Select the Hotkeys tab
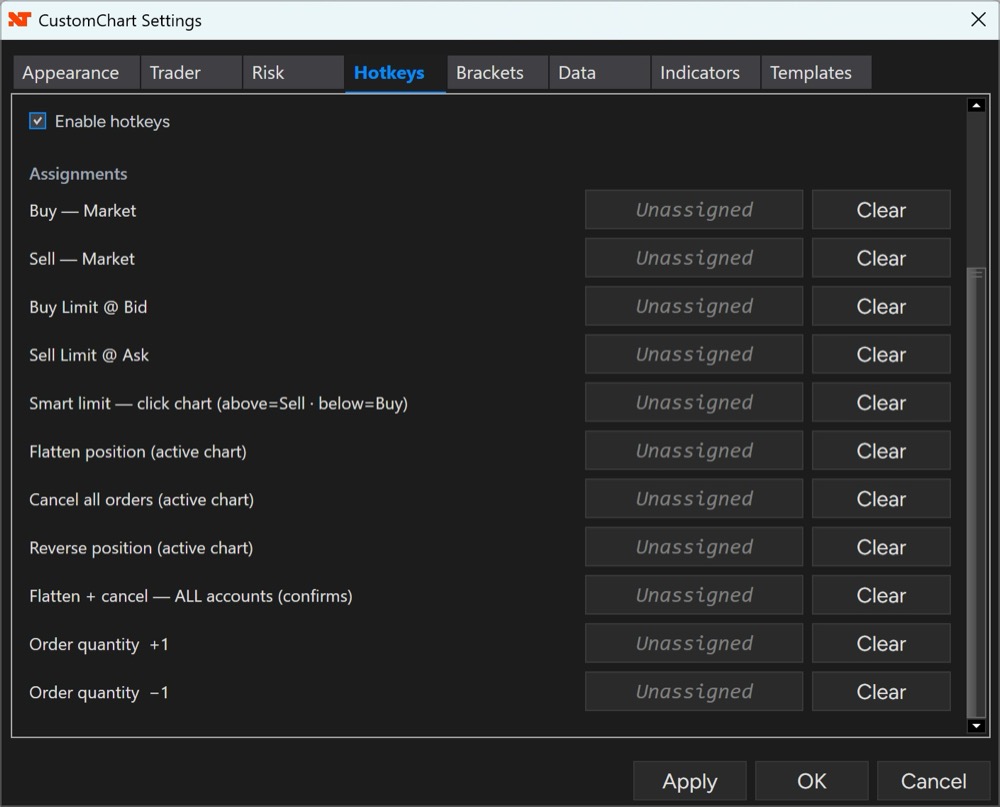The width and height of the screenshot is (1000, 807). pos(395,73)
